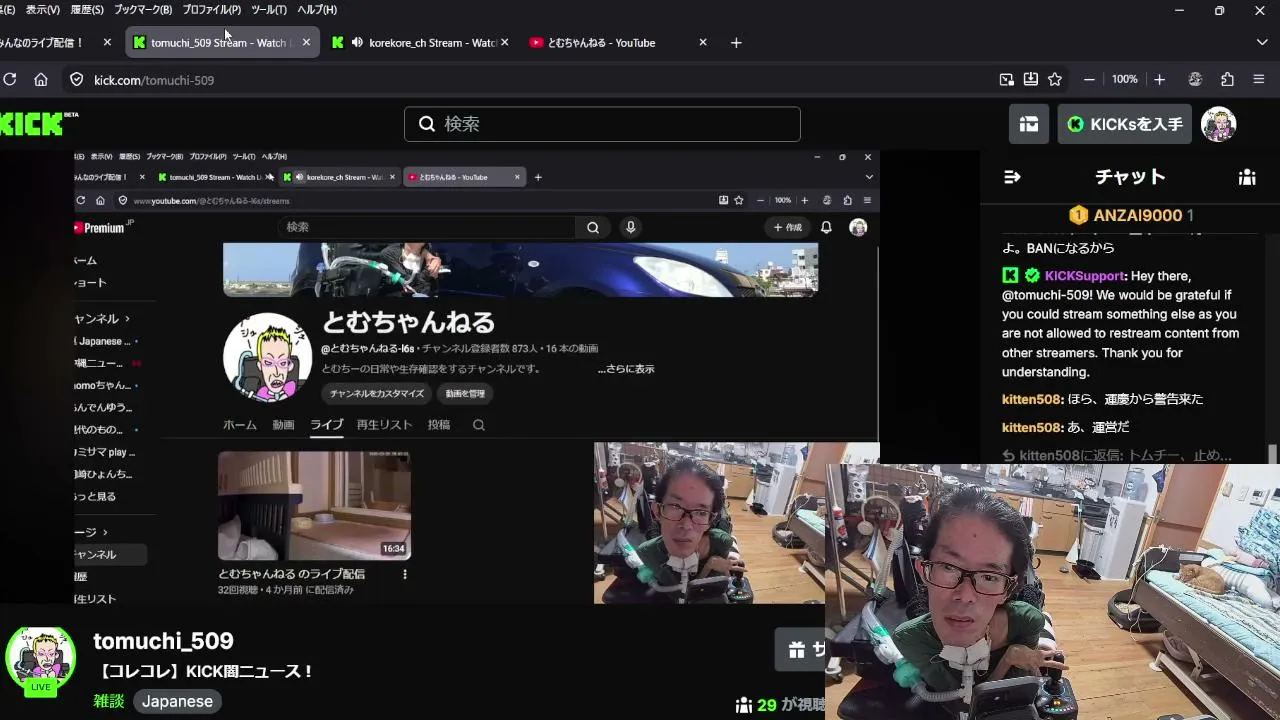
Task: Click the gift icon button below the video
Action: point(800,650)
